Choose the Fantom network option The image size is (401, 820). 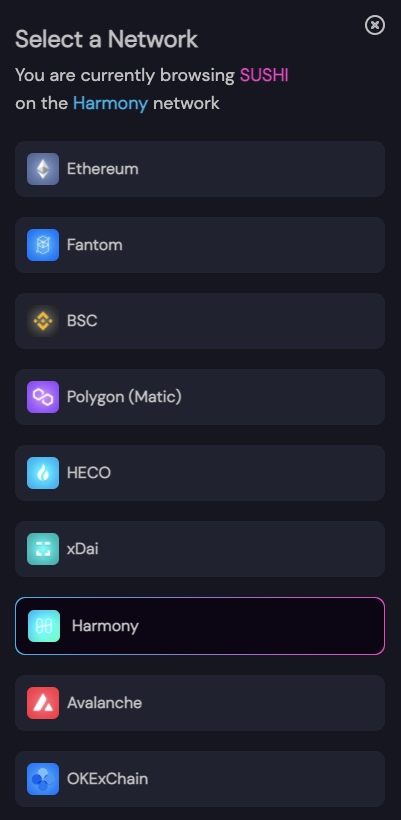(x=200, y=245)
